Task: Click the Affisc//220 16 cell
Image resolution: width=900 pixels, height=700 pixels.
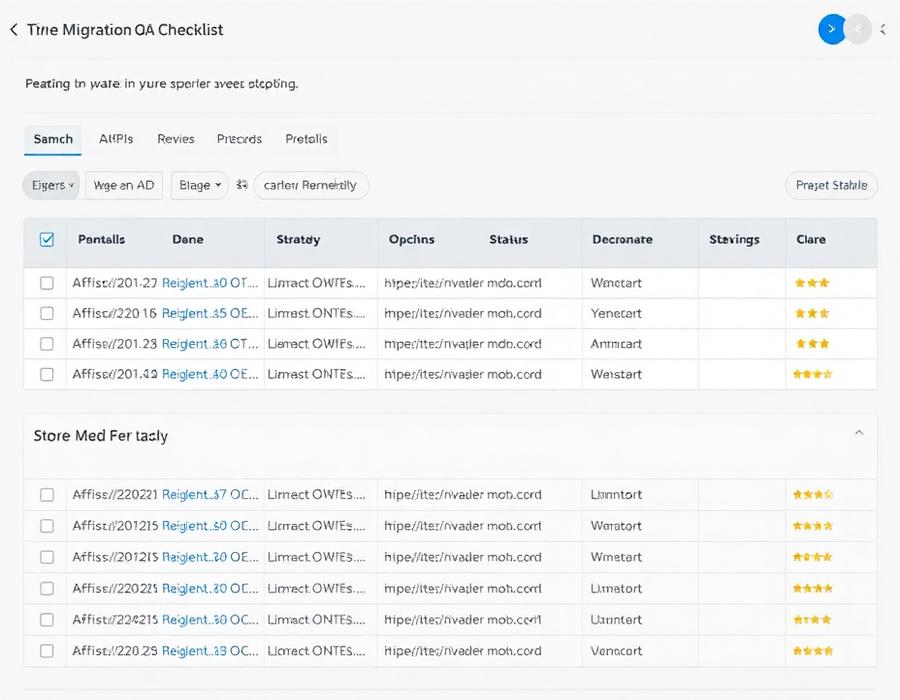Action: (115, 313)
